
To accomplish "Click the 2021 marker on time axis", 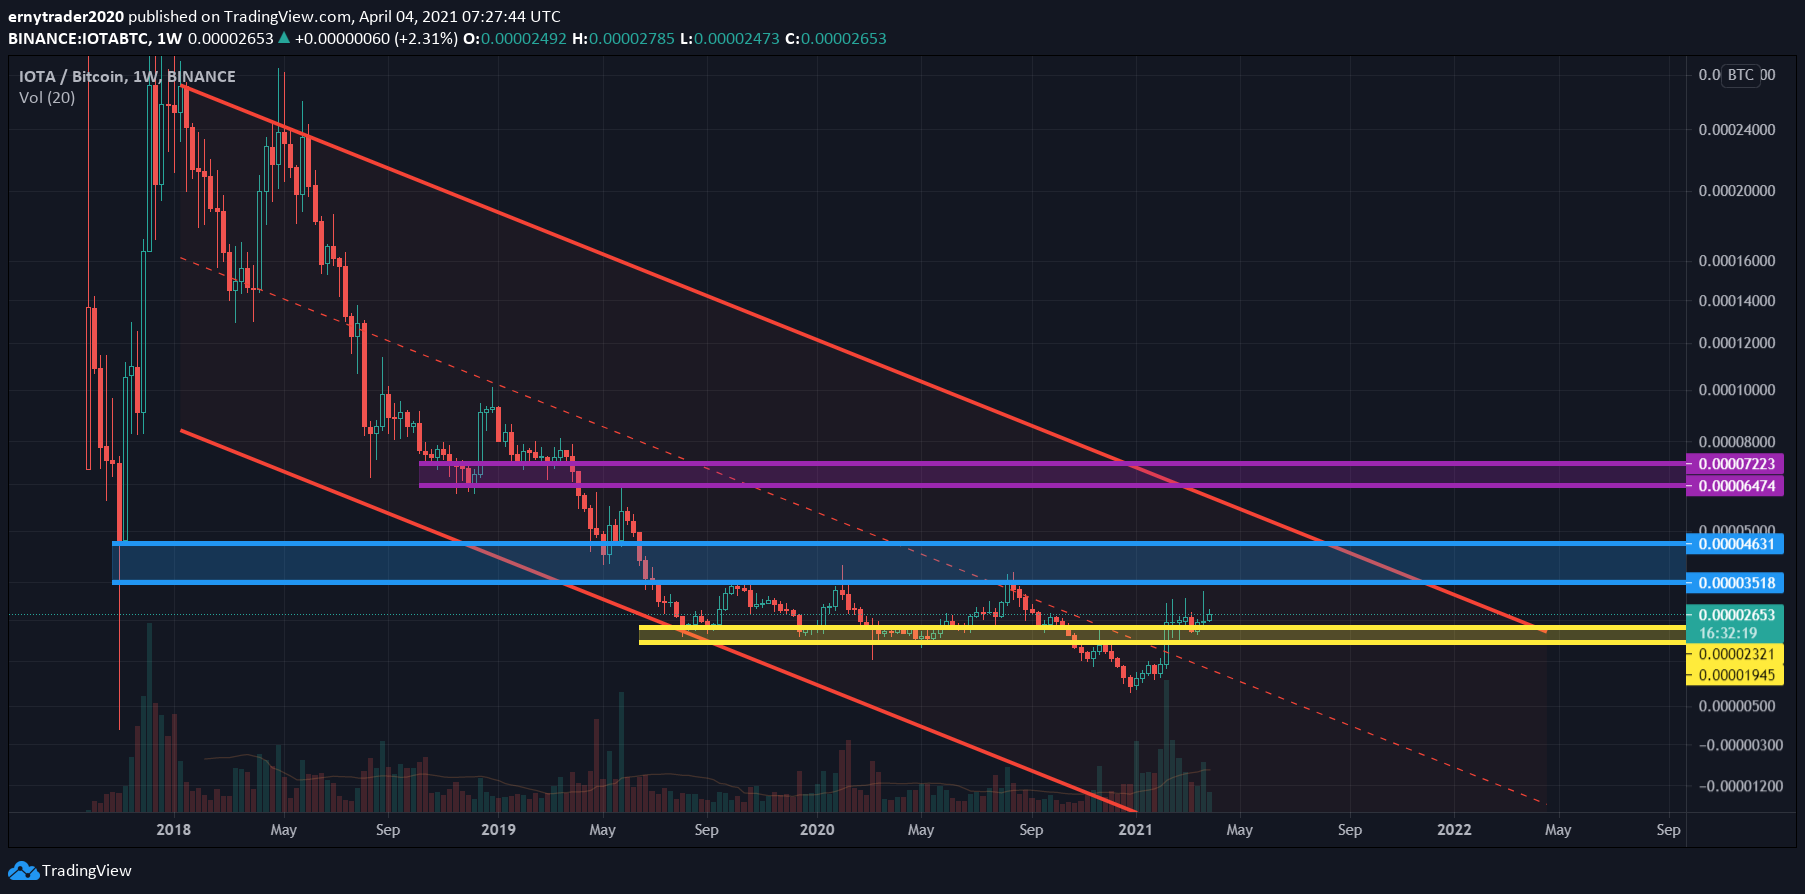I will point(1135,830).
